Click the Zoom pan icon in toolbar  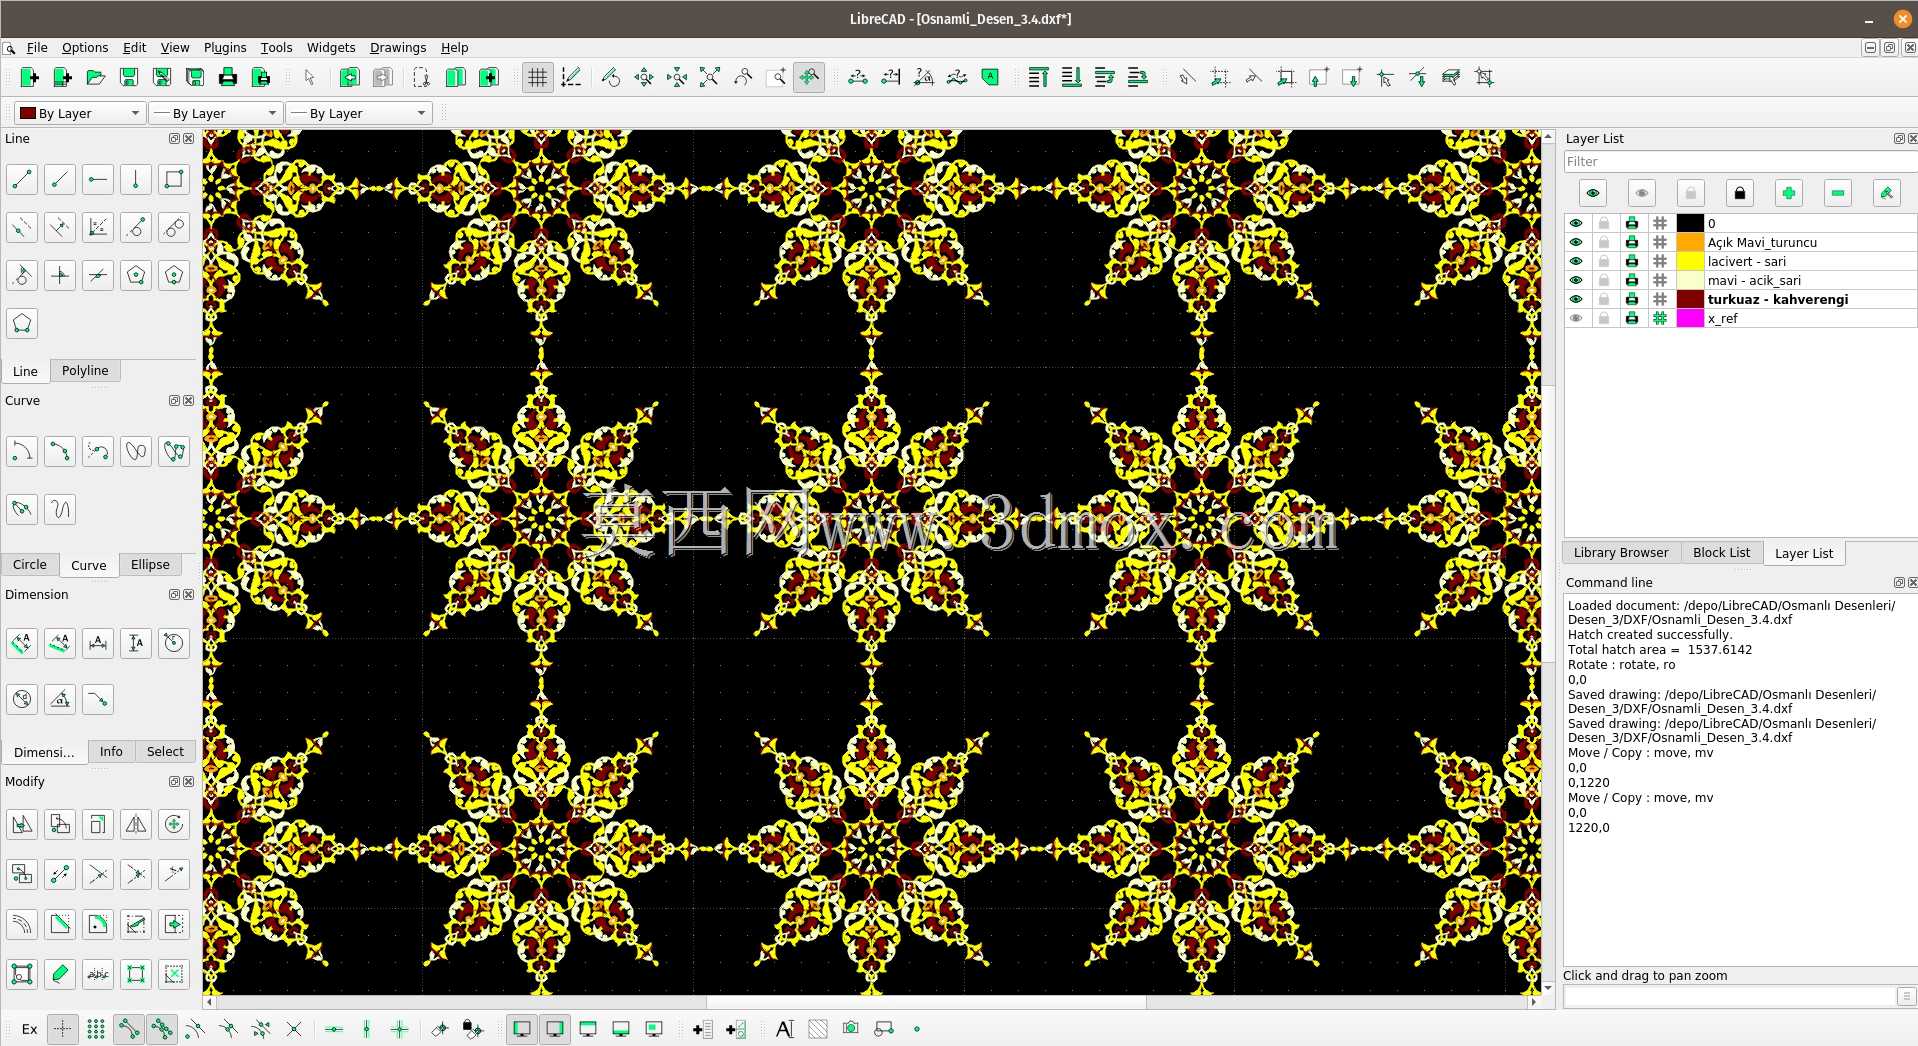coord(809,77)
